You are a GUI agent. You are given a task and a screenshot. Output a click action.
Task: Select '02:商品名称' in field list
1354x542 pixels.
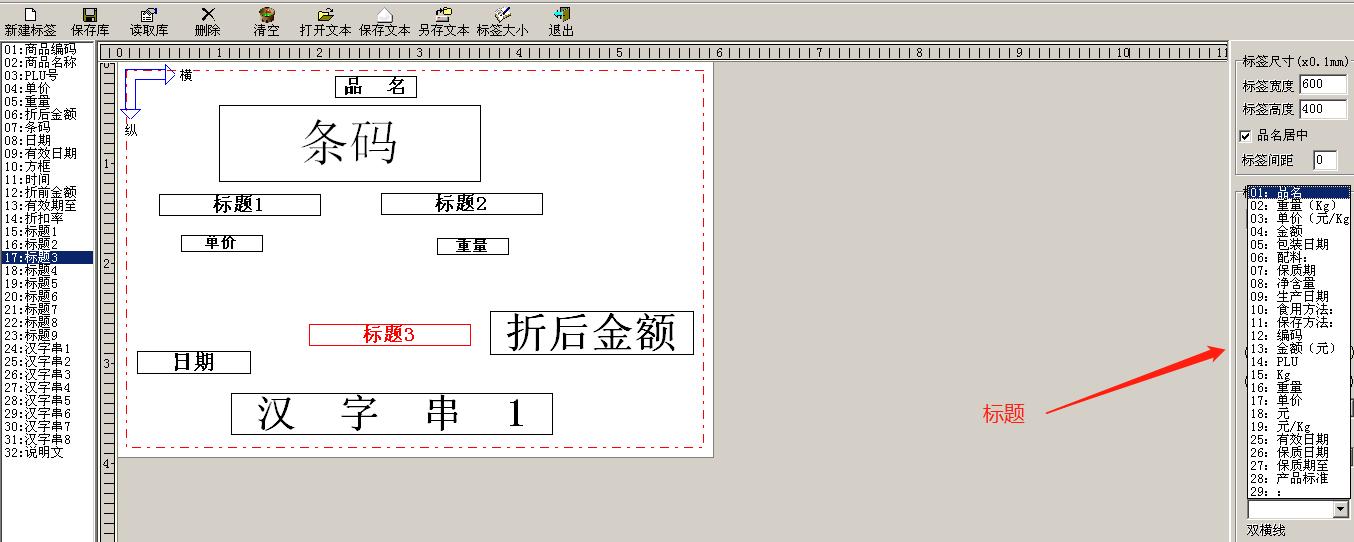(47, 62)
